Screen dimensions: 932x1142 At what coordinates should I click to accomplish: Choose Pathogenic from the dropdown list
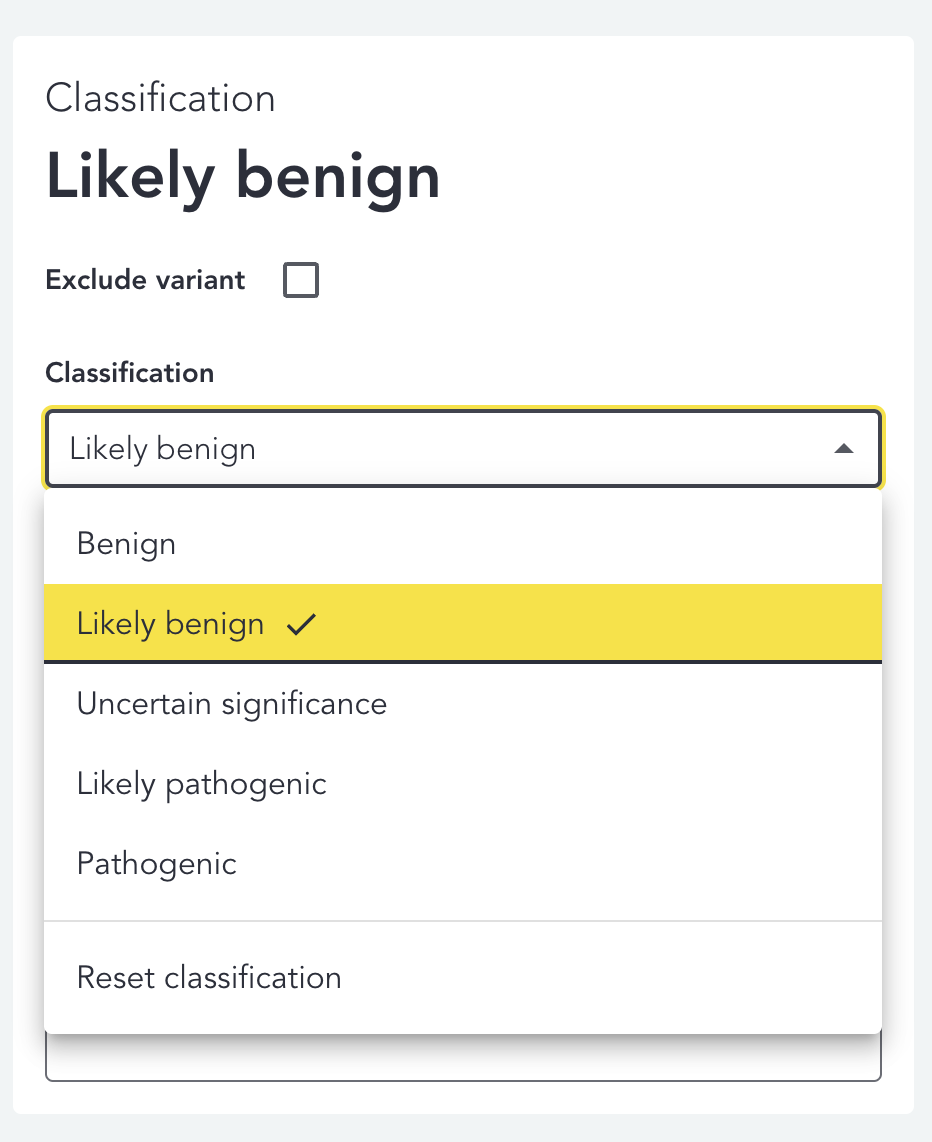point(157,864)
